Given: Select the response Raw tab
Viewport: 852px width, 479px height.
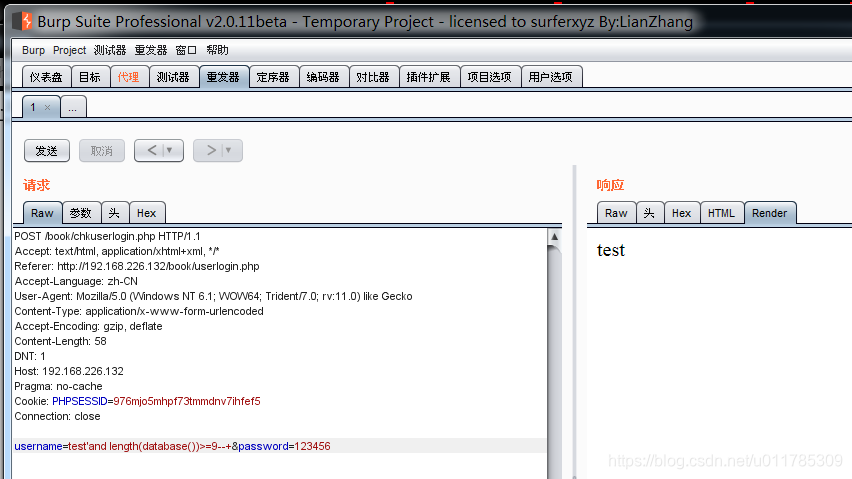Looking at the screenshot, I should click(x=616, y=213).
